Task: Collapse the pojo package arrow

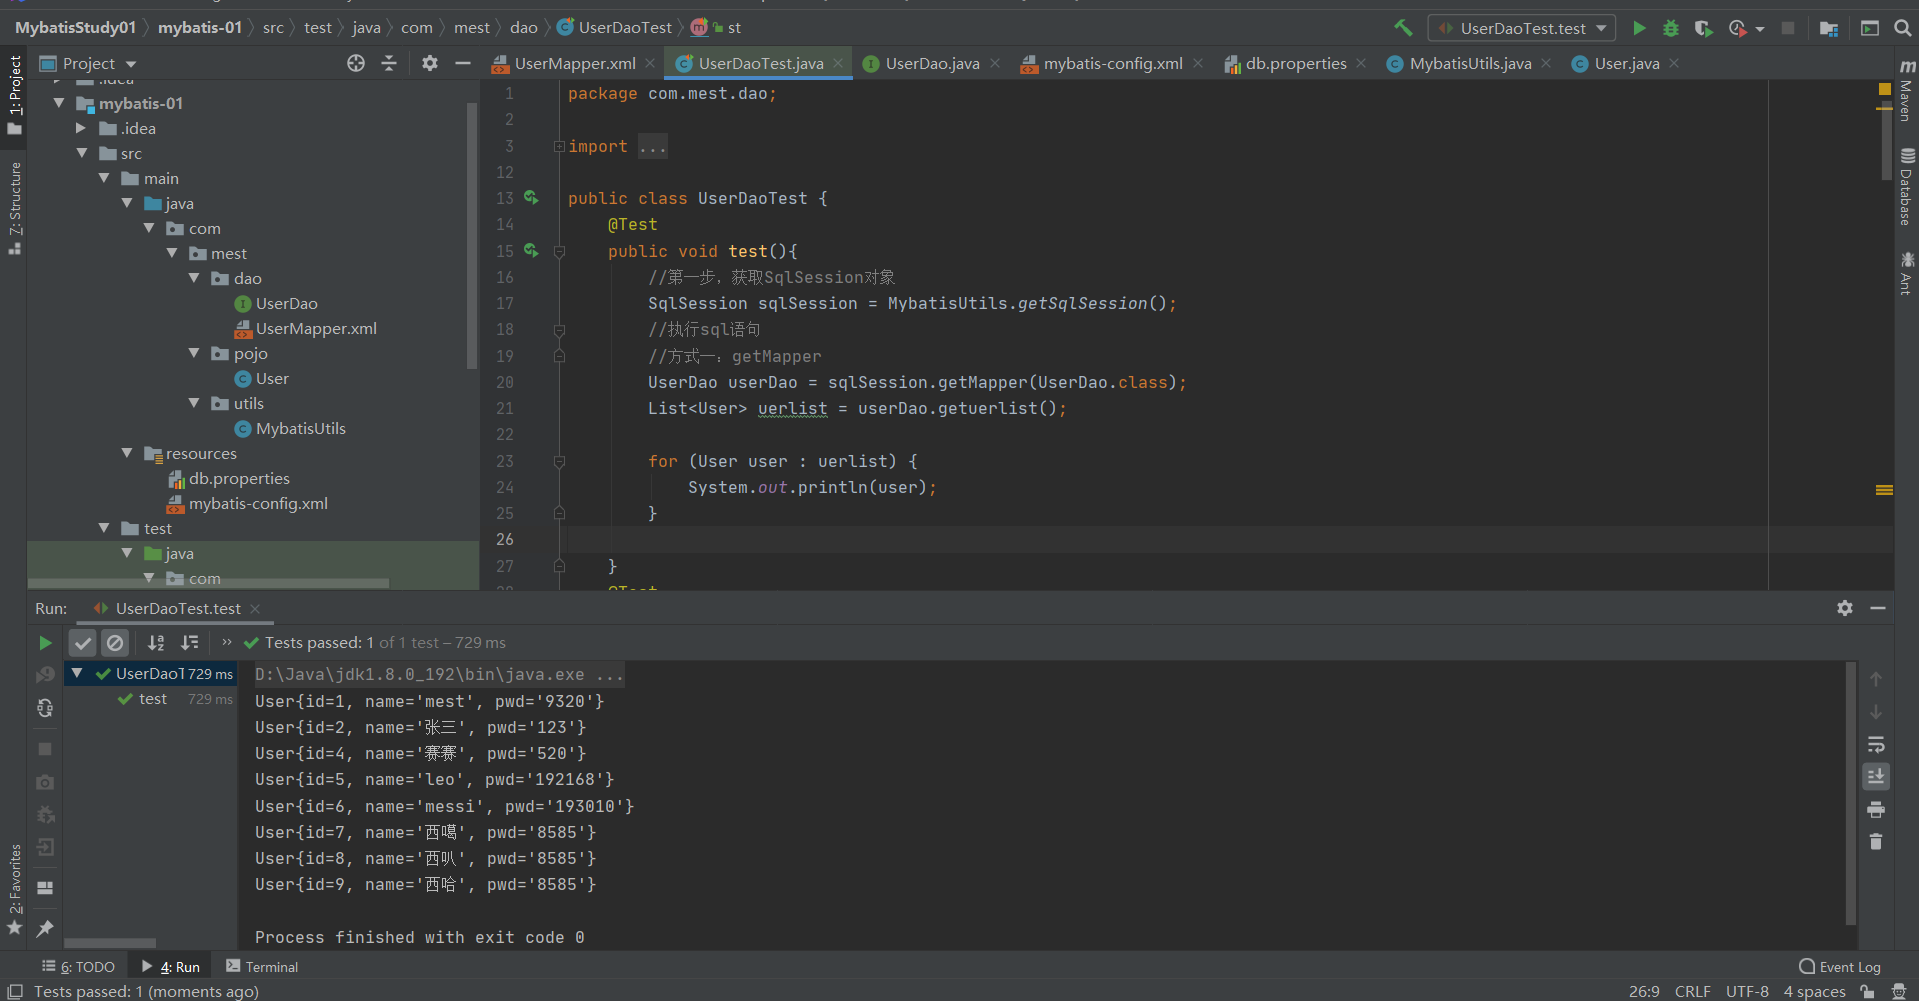Action: click(x=194, y=353)
